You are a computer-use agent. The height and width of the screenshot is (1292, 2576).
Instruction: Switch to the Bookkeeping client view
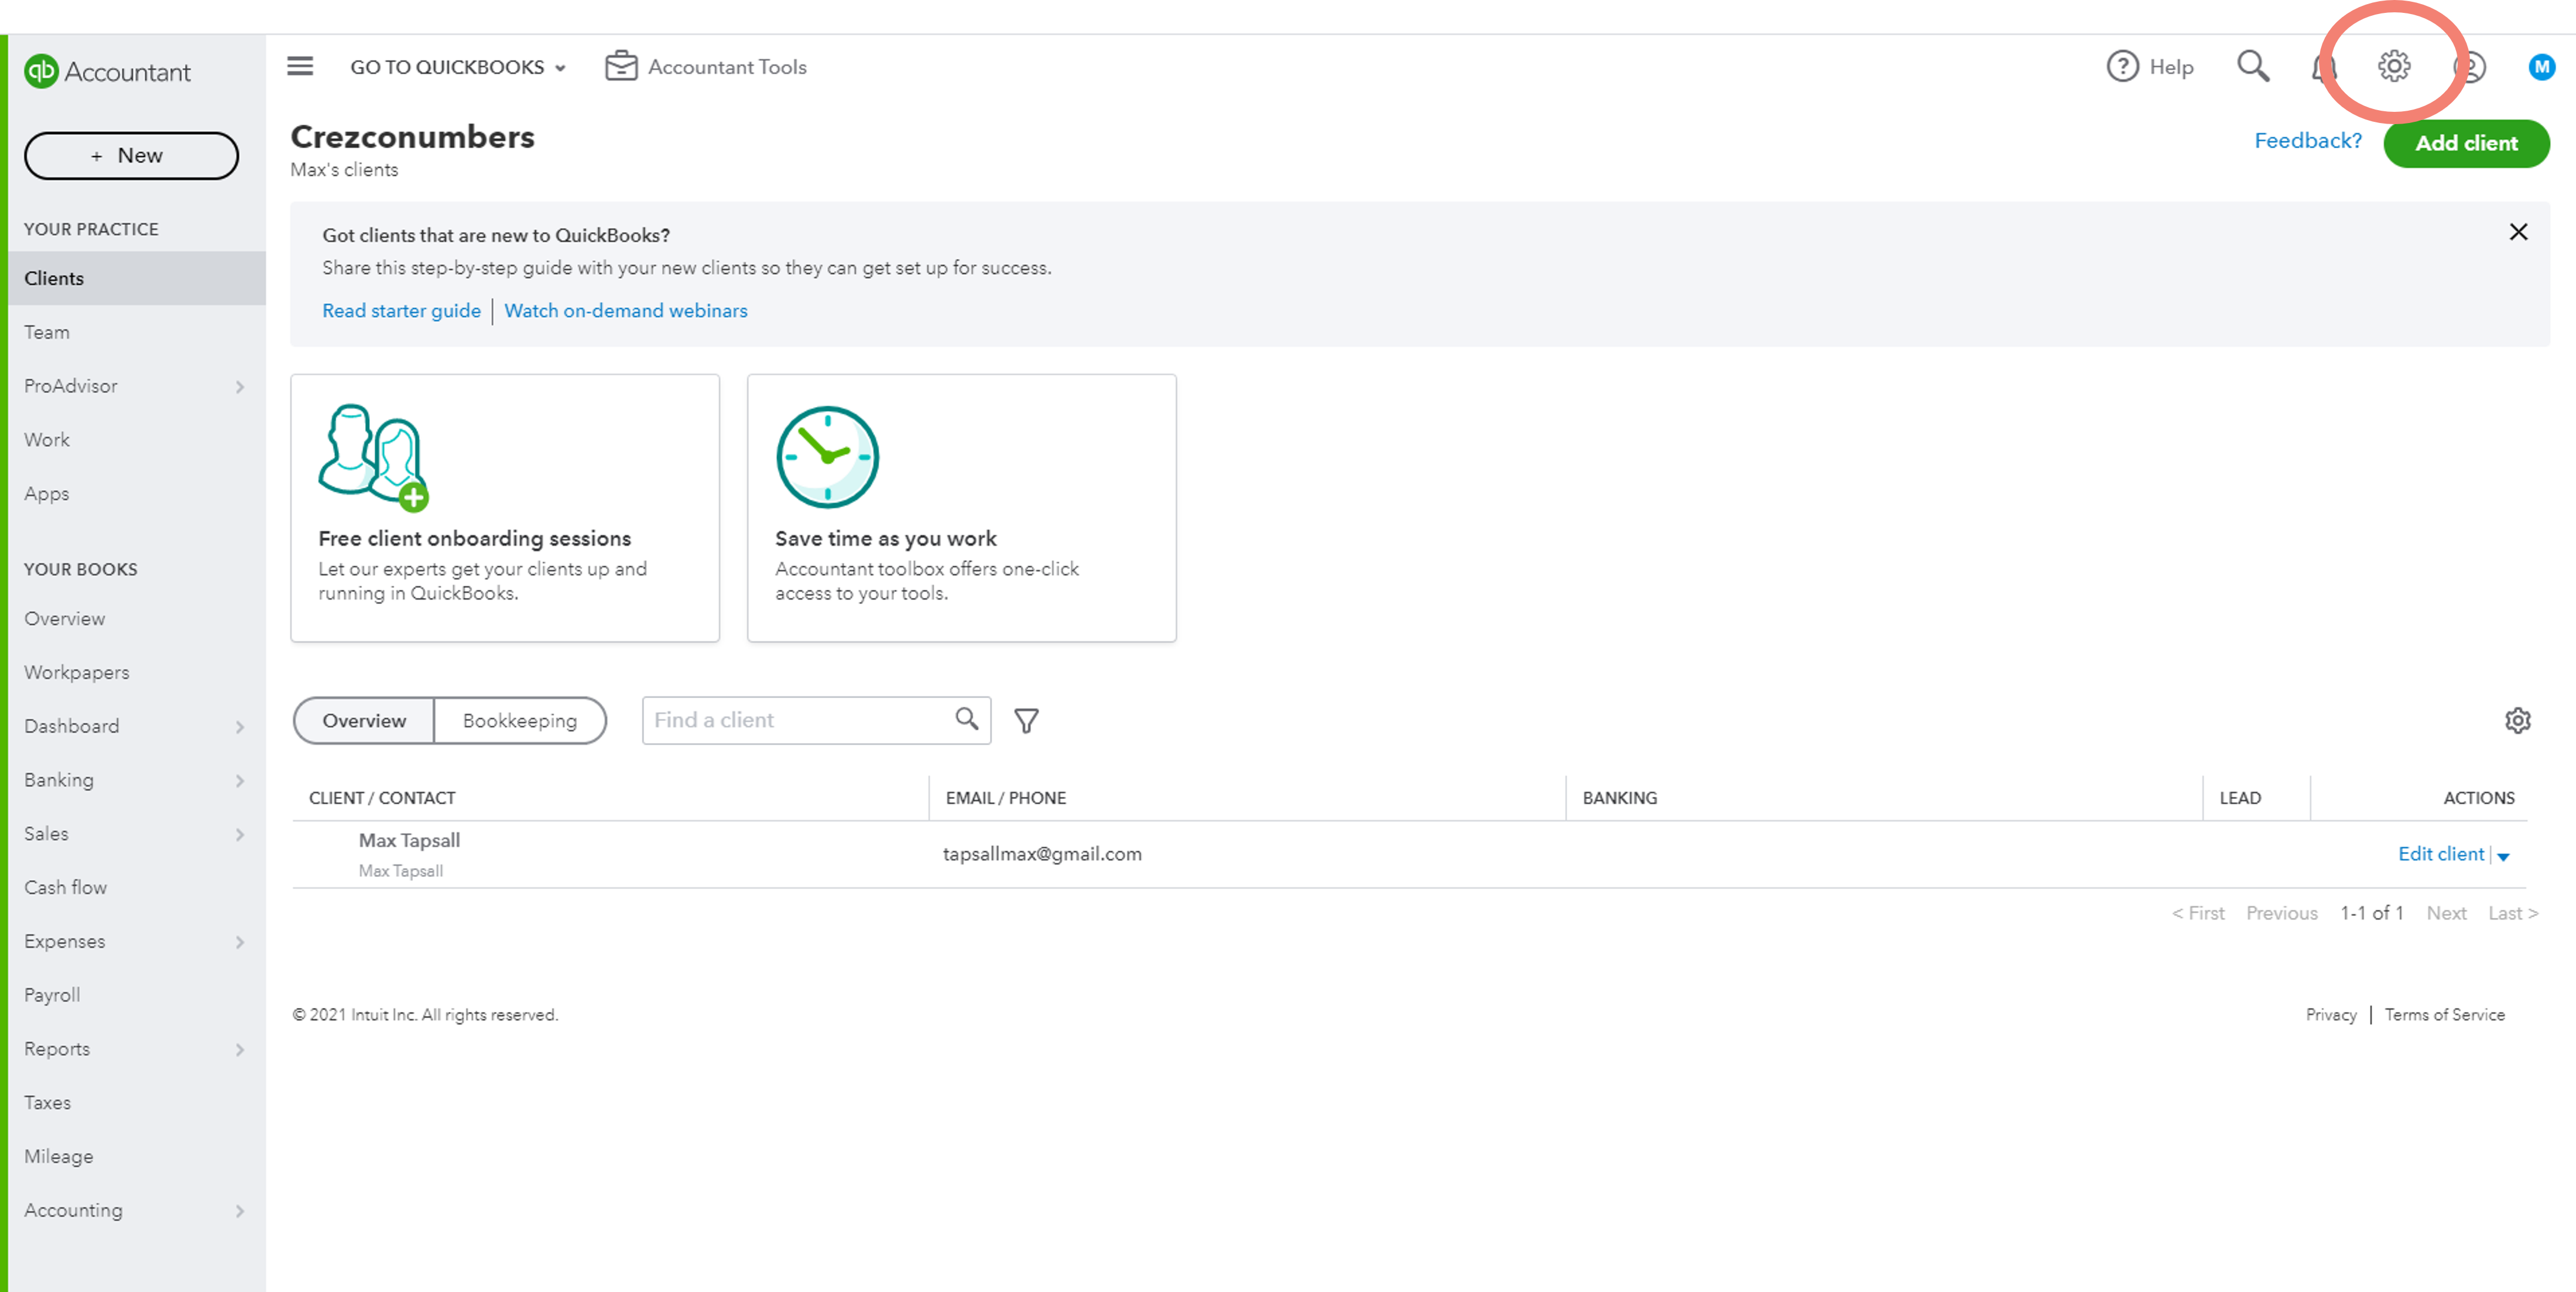(x=519, y=720)
